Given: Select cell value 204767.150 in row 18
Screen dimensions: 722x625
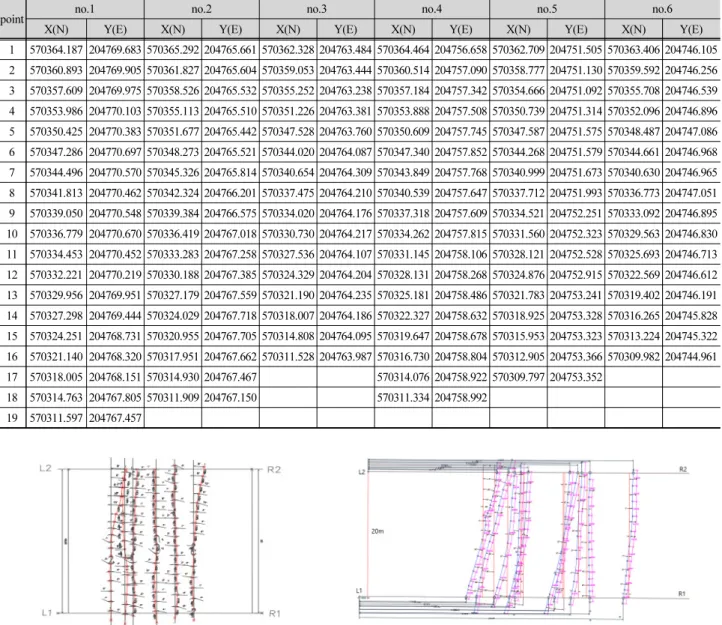Looking at the screenshot, I should (230, 397).
